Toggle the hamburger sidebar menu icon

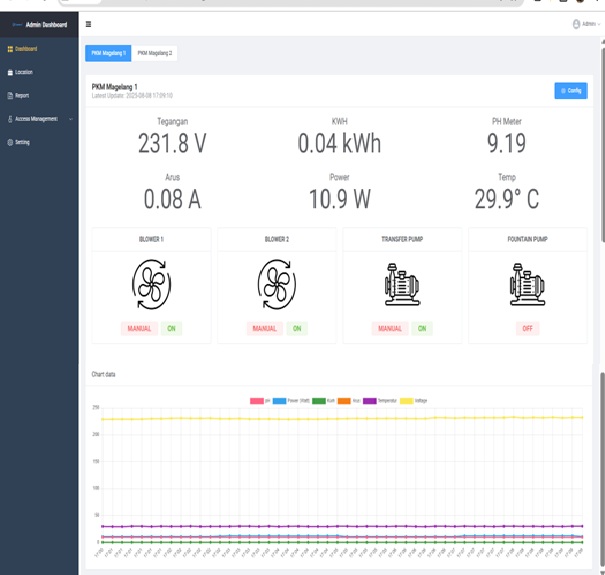click(88, 24)
